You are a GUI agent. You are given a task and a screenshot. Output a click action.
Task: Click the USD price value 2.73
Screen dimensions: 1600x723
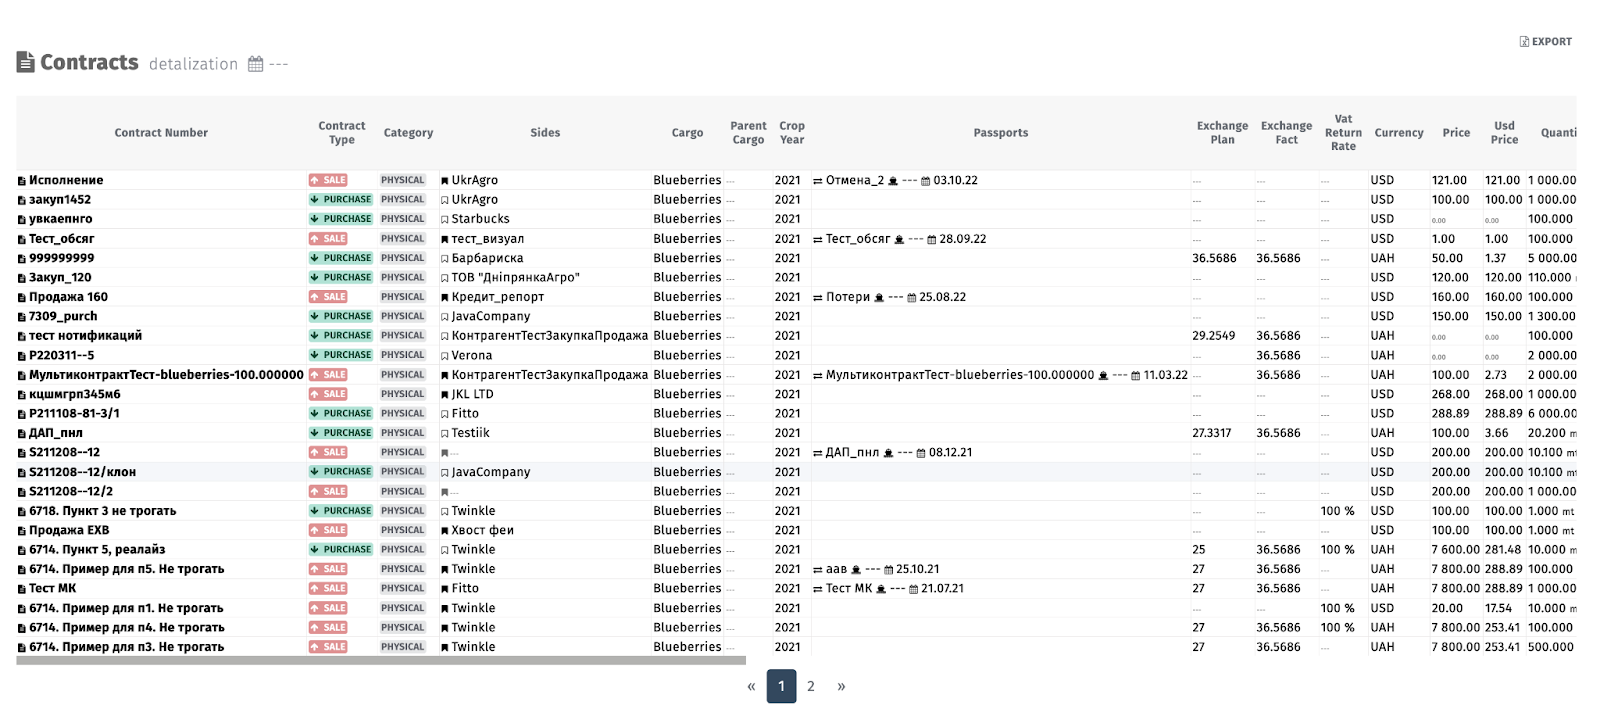[x=1496, y=375]
